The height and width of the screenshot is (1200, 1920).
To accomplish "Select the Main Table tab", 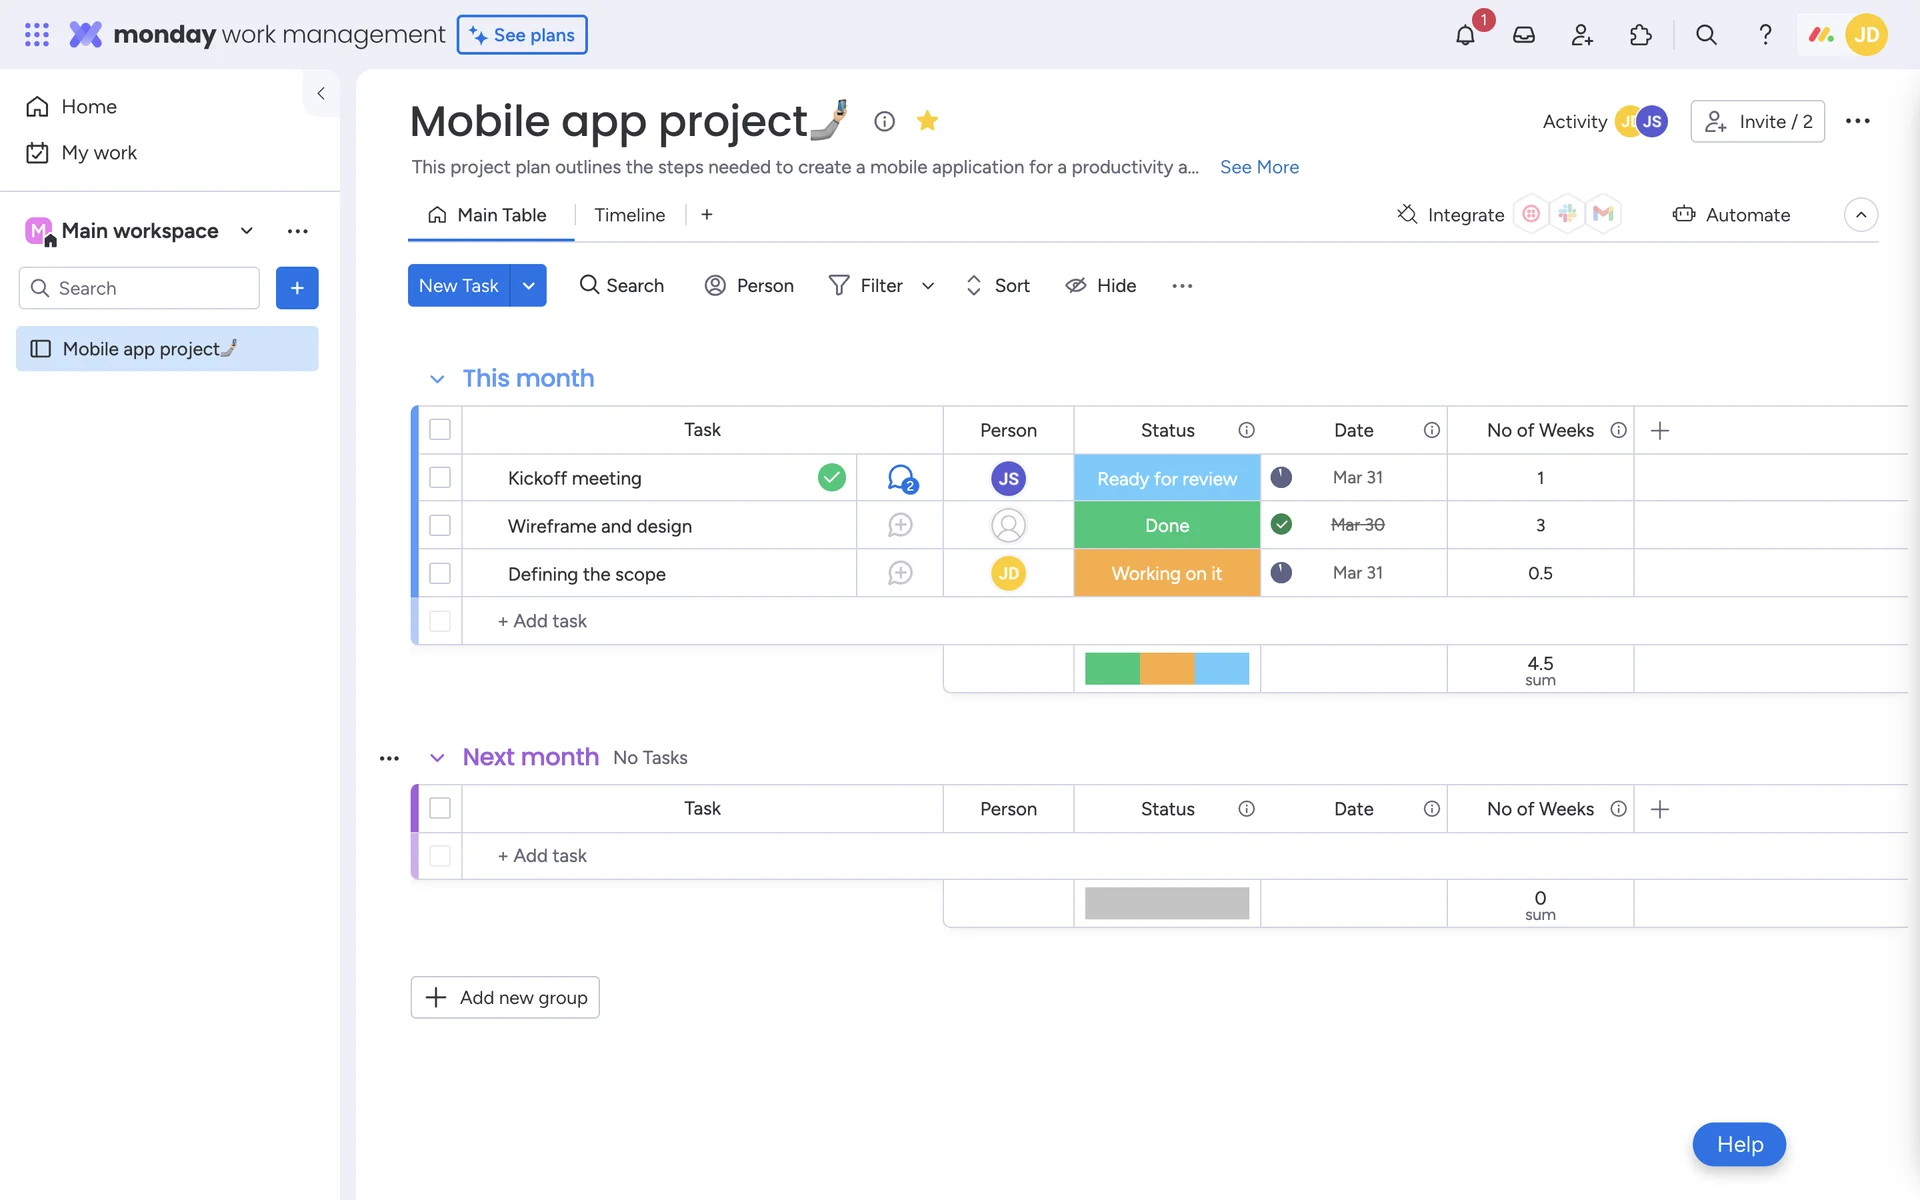I will point(489,215).
